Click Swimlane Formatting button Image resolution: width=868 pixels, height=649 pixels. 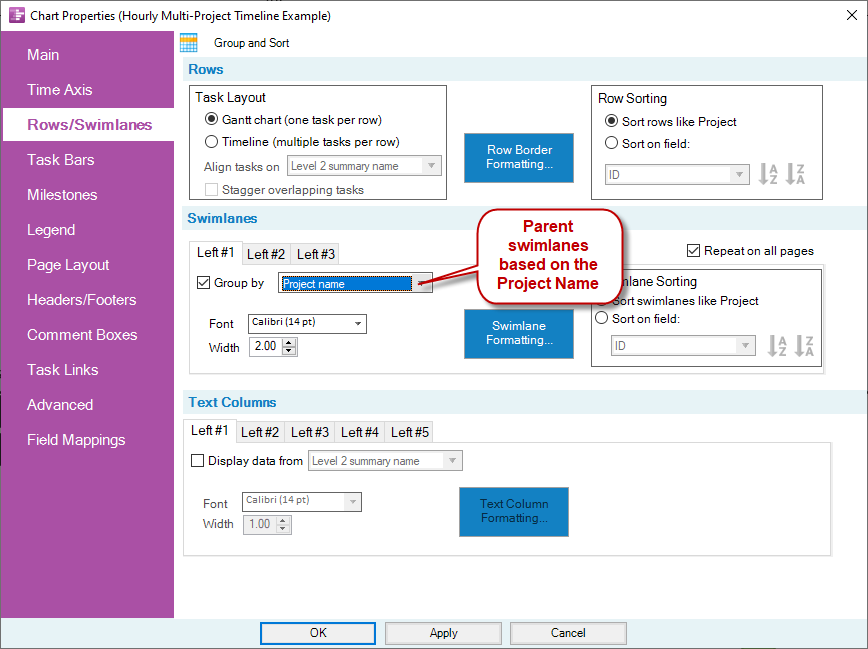tap(519, 333)
